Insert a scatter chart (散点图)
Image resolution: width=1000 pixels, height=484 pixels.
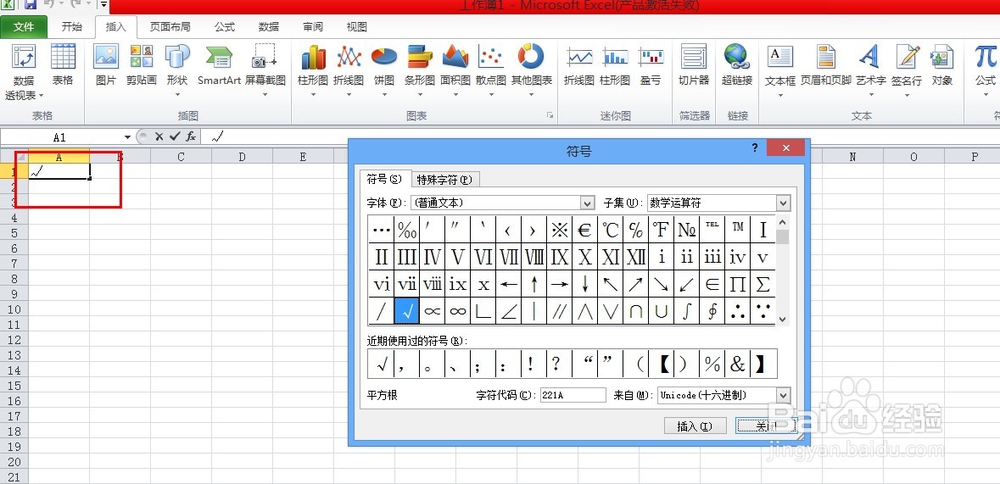[491, 70]
